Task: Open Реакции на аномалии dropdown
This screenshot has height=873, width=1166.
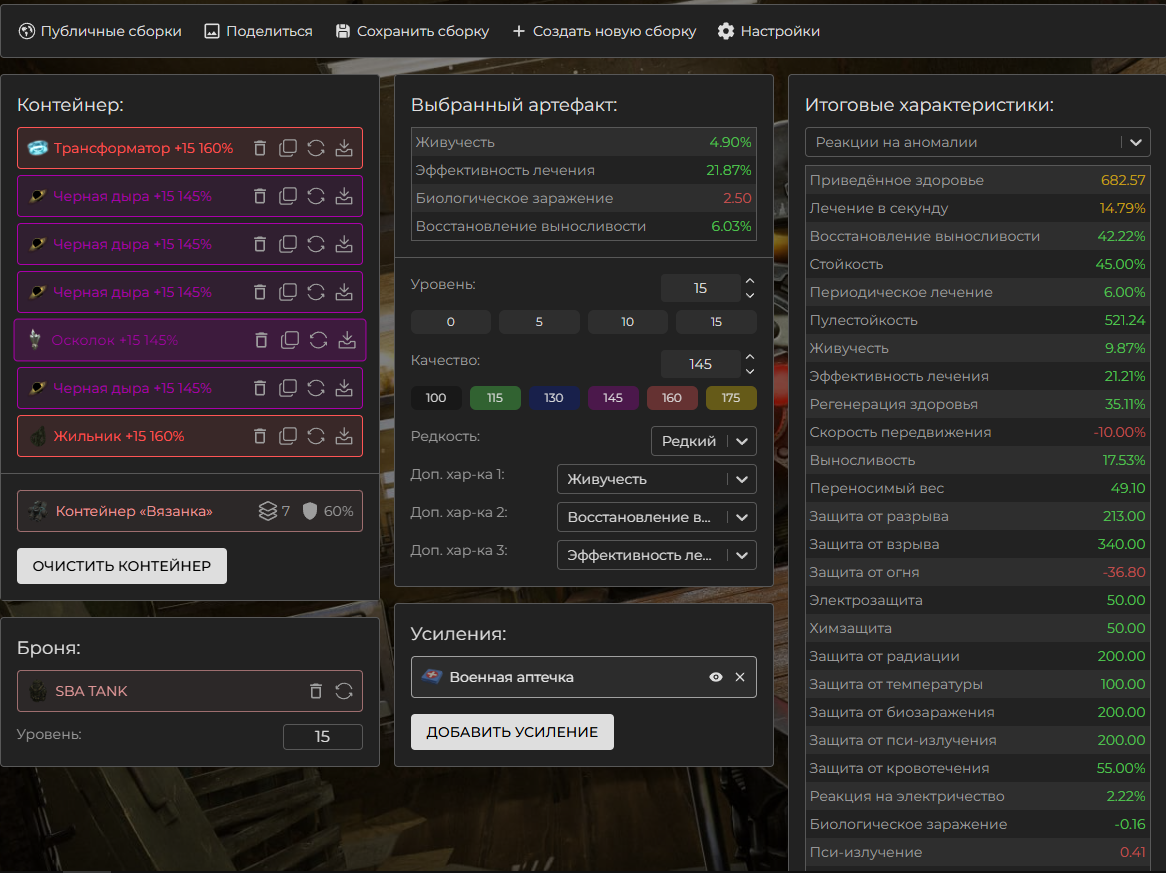Action: [x=977, y=142]
